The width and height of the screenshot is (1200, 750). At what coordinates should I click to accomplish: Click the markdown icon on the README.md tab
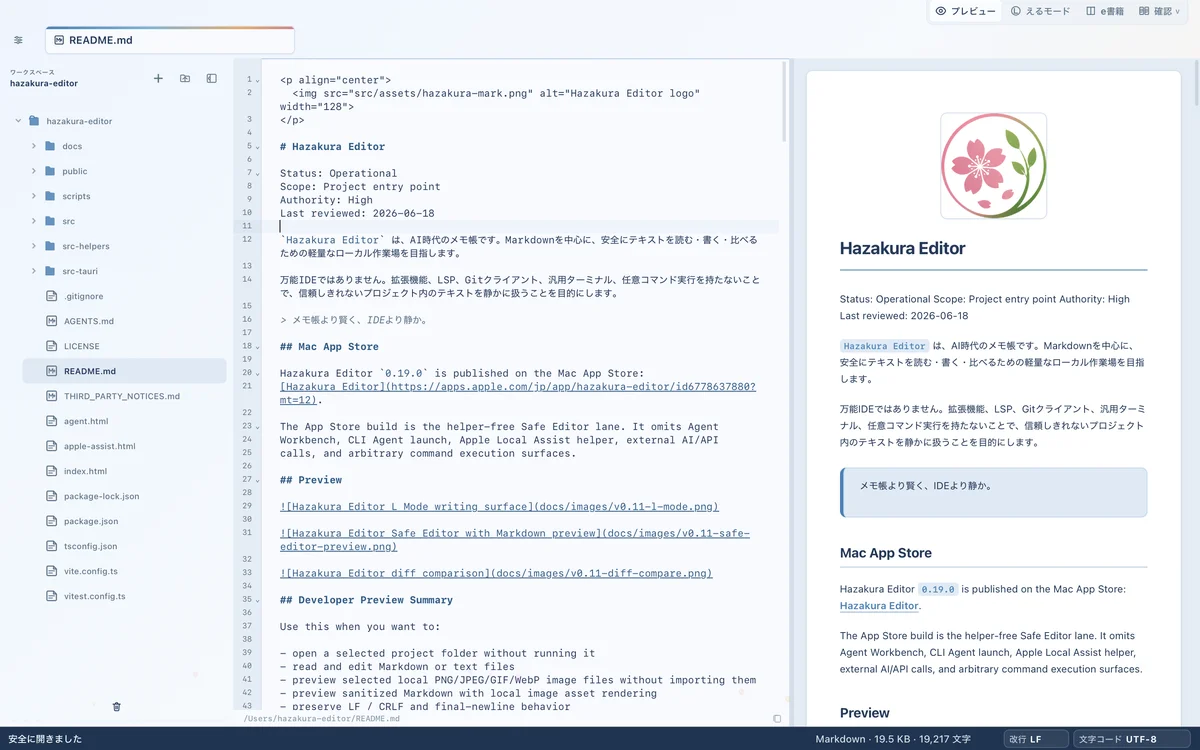coord(59,40)
